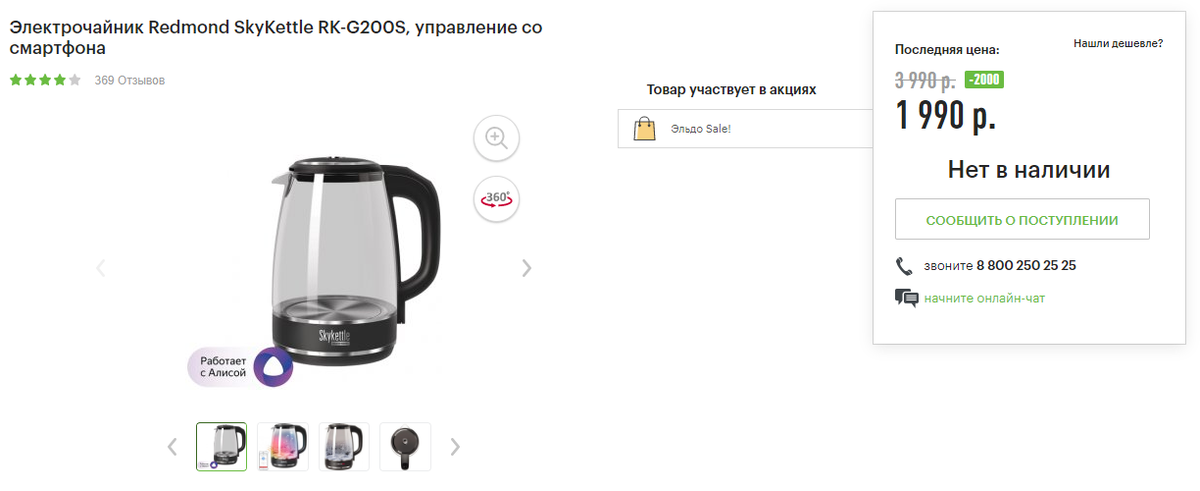Open the Нашли дешевле? link
The image size is (1200, 491).
tap(1118, 44)
